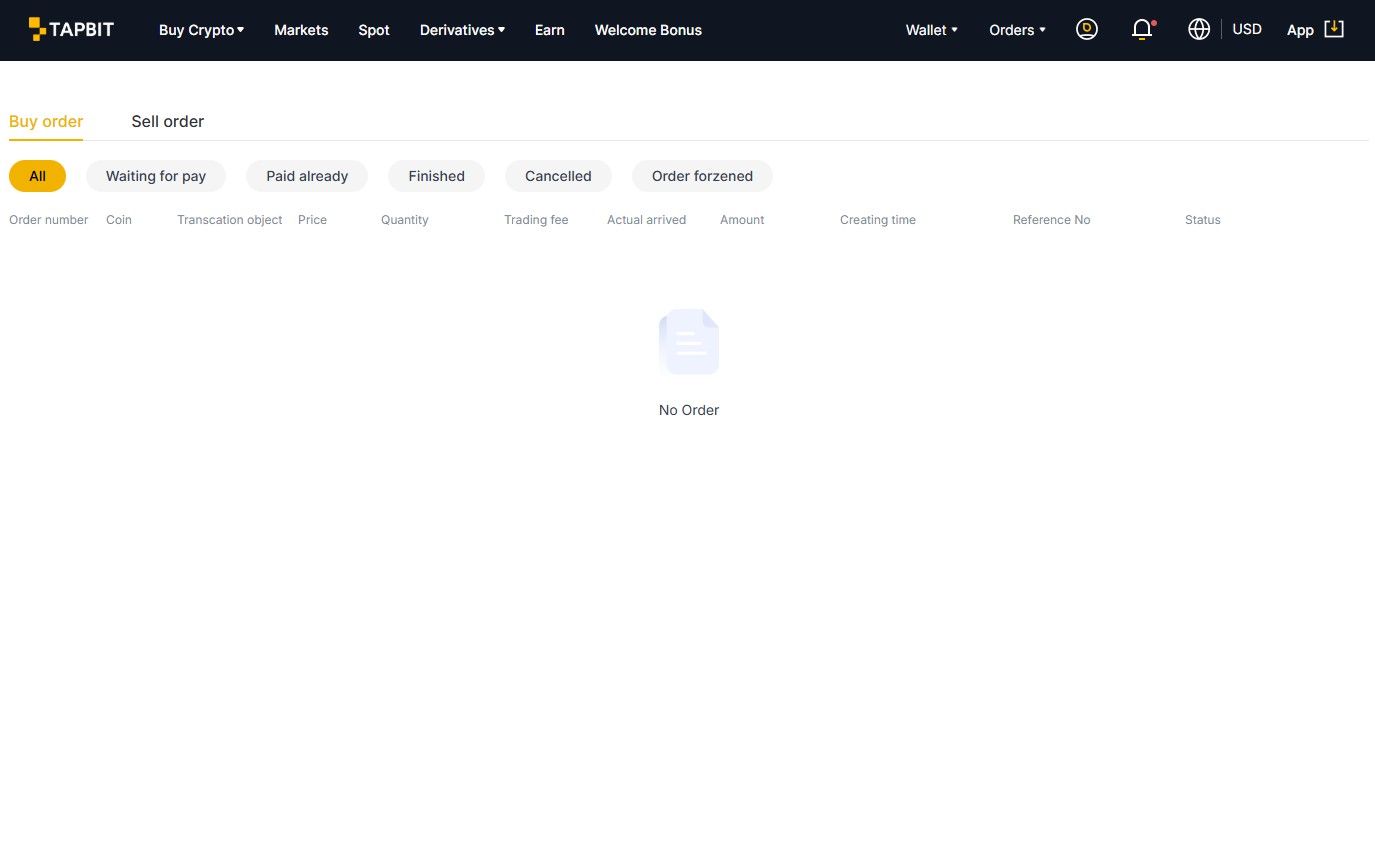1375x860 pixels.
Task: Click the Tapbit logo
Action: (x=71, y=29)
